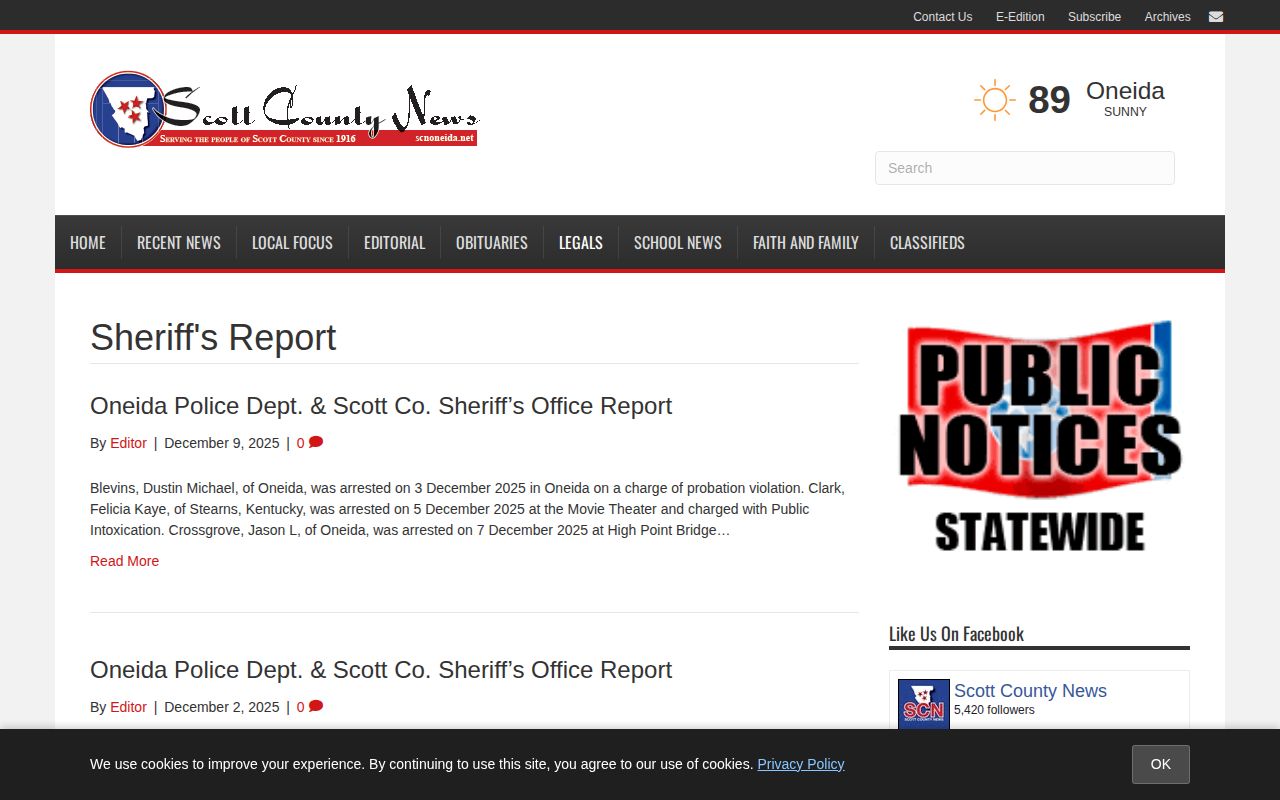Open the E-Edition link
The height and width of the screenshot is (800, 1280).
tap(1020, 17)
